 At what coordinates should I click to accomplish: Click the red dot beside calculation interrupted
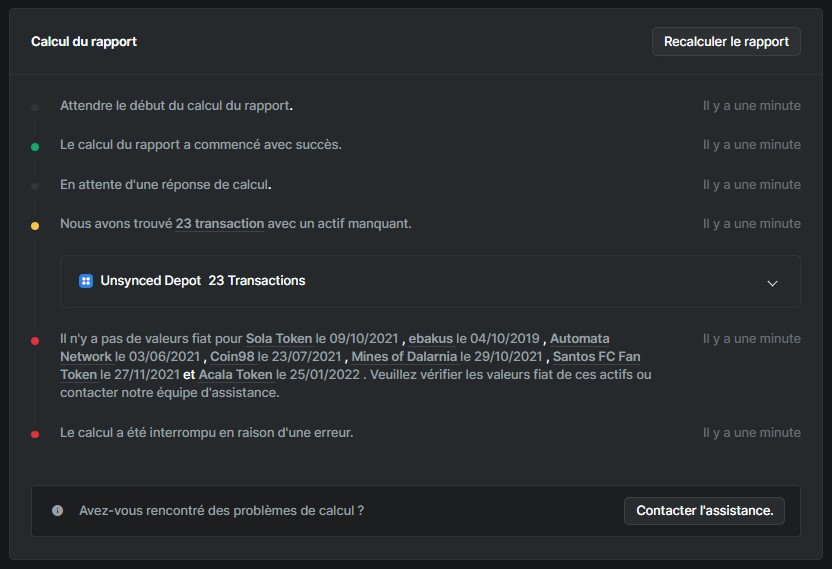click(x=35, y=434)
